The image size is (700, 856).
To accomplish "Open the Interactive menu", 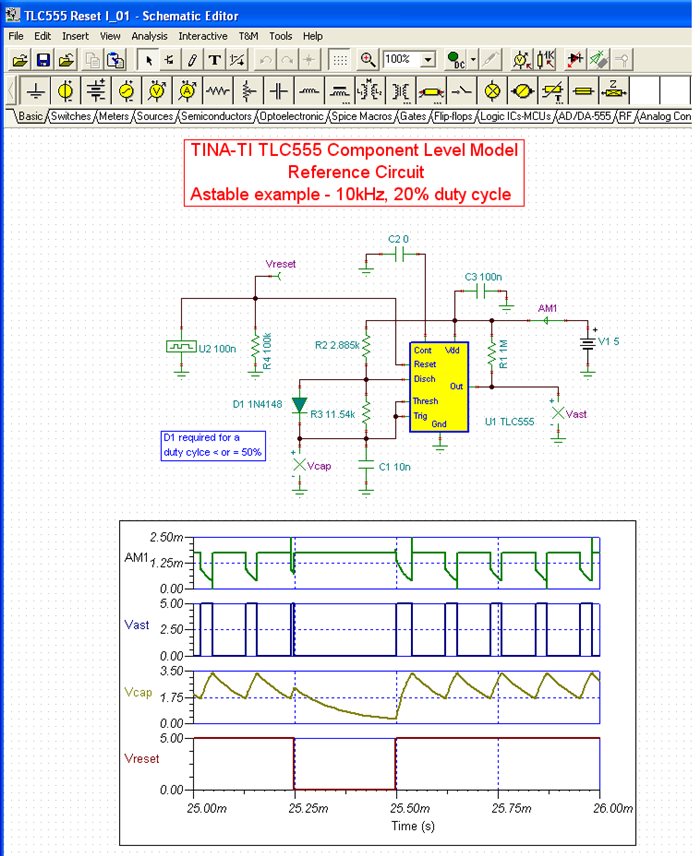I will click(203, 36).
